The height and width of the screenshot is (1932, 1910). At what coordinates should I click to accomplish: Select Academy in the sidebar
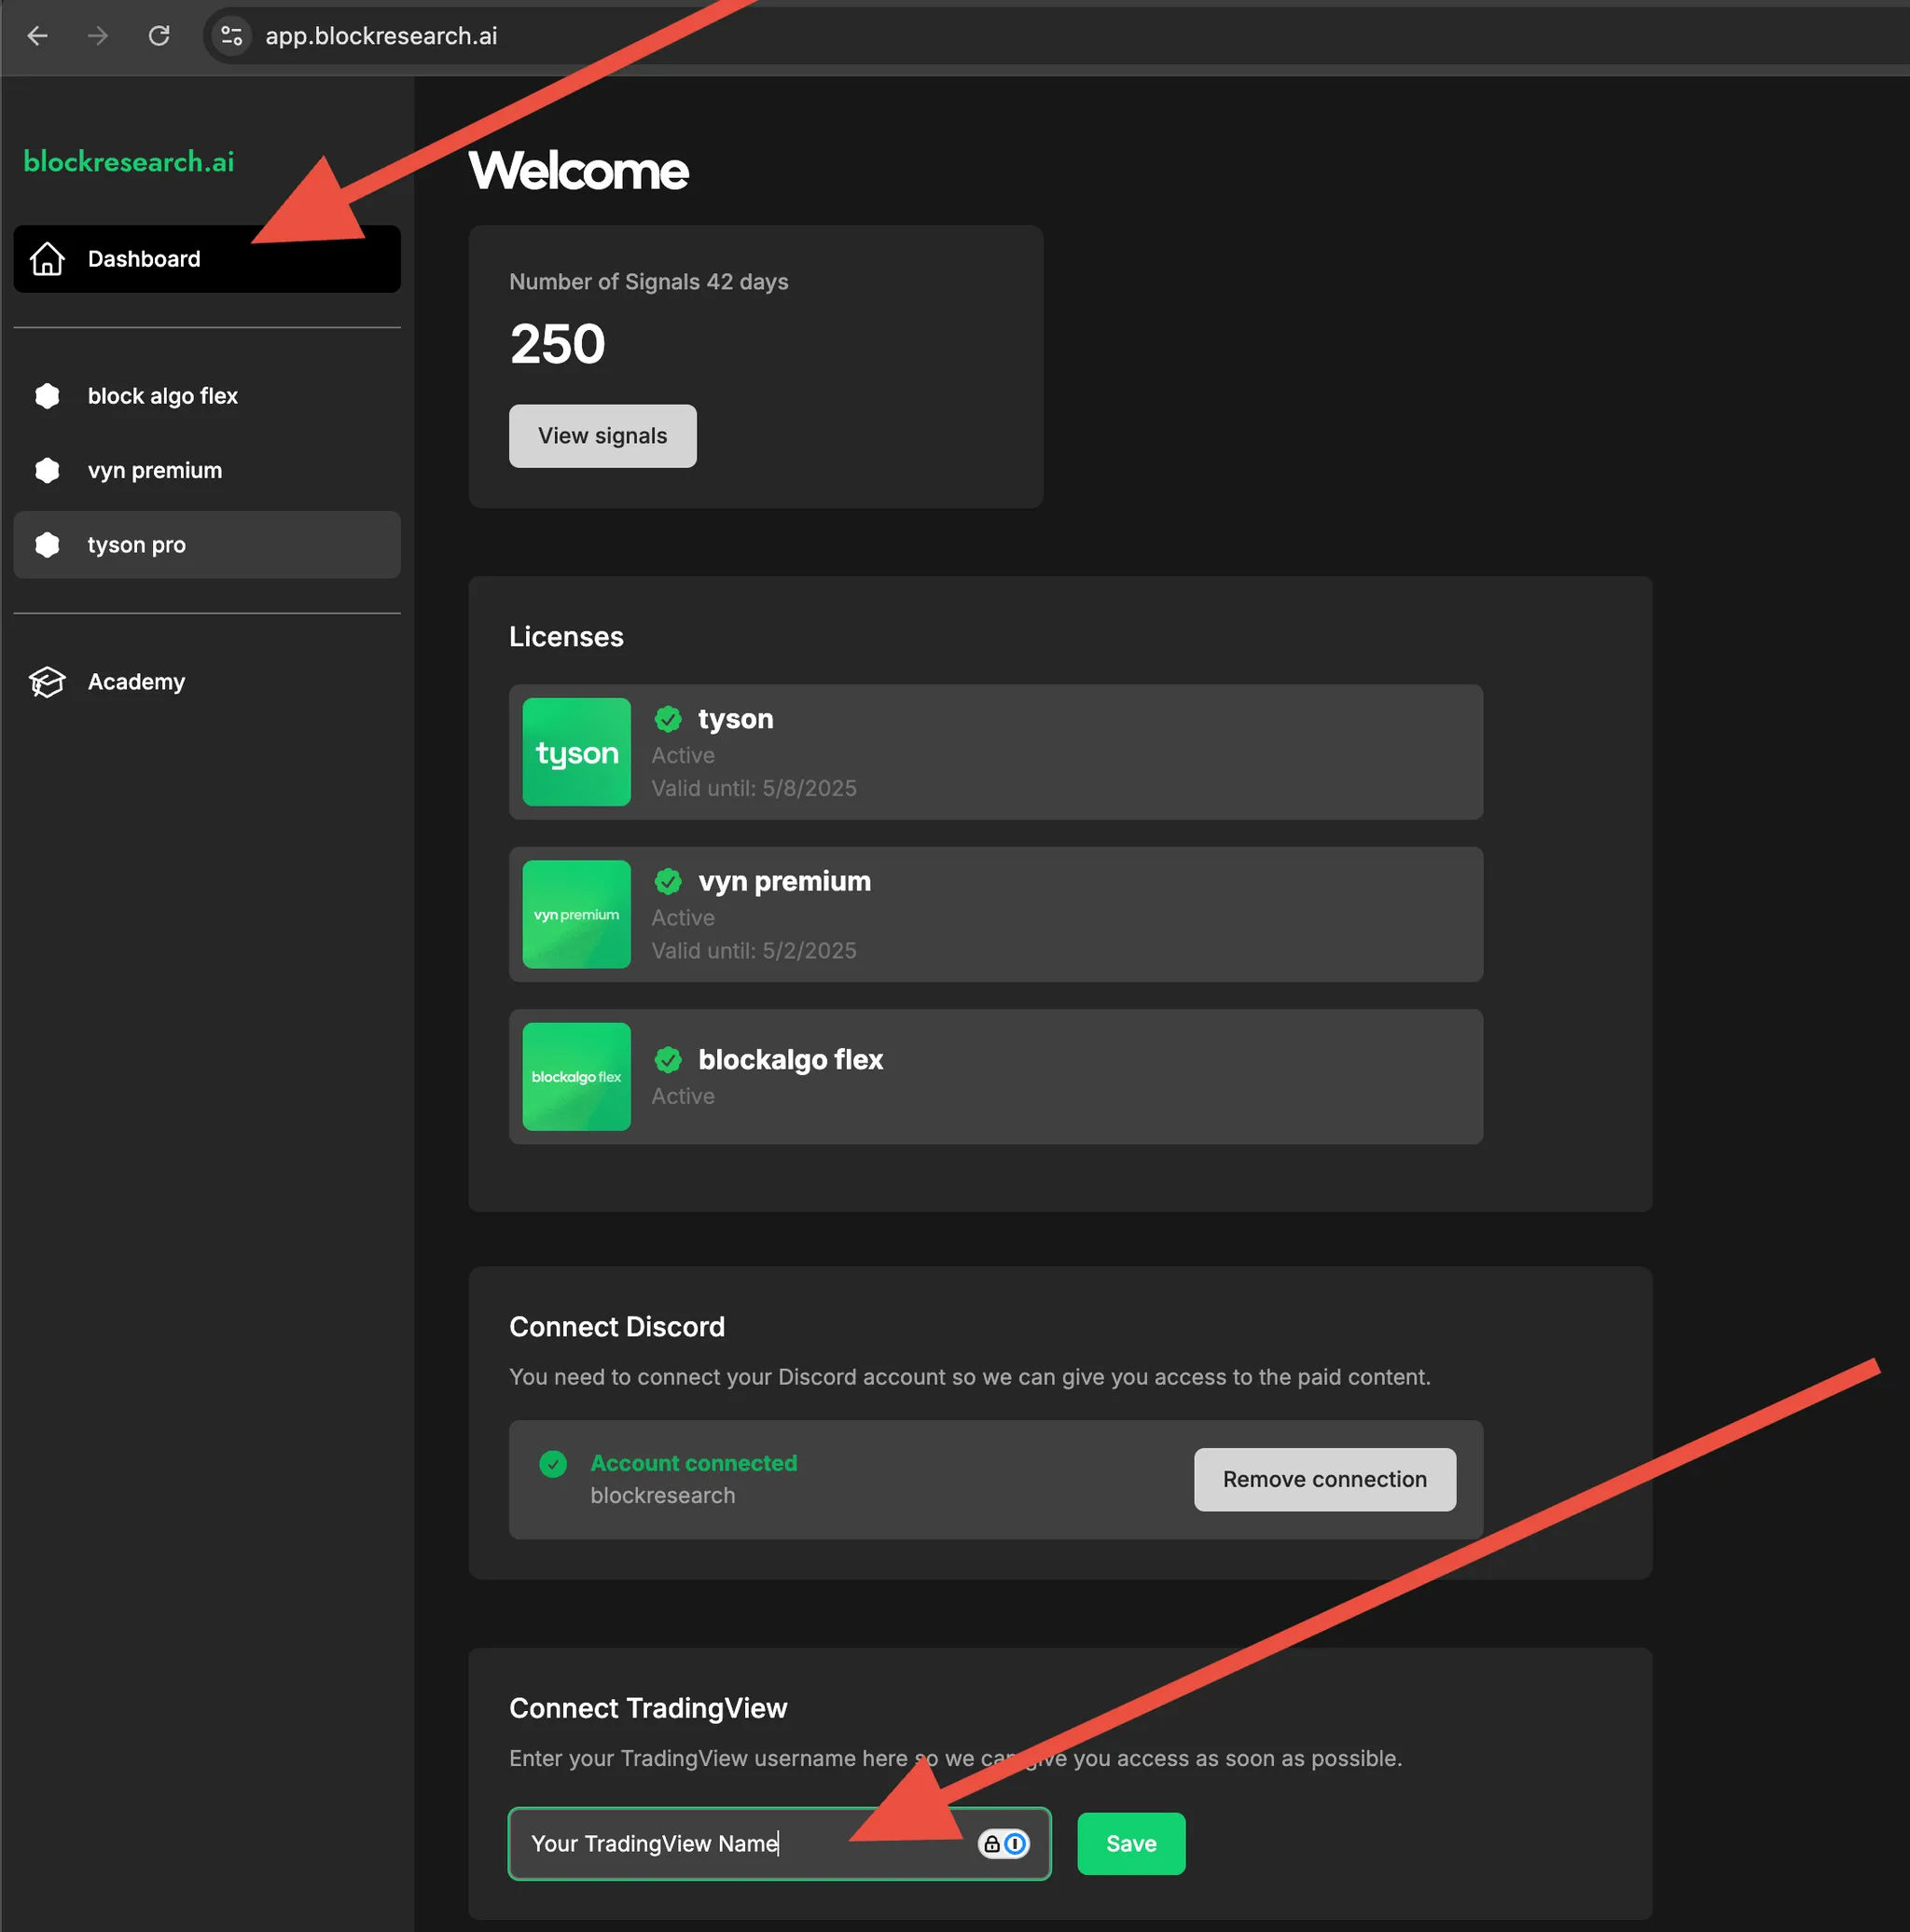click(x=137, y=681)
